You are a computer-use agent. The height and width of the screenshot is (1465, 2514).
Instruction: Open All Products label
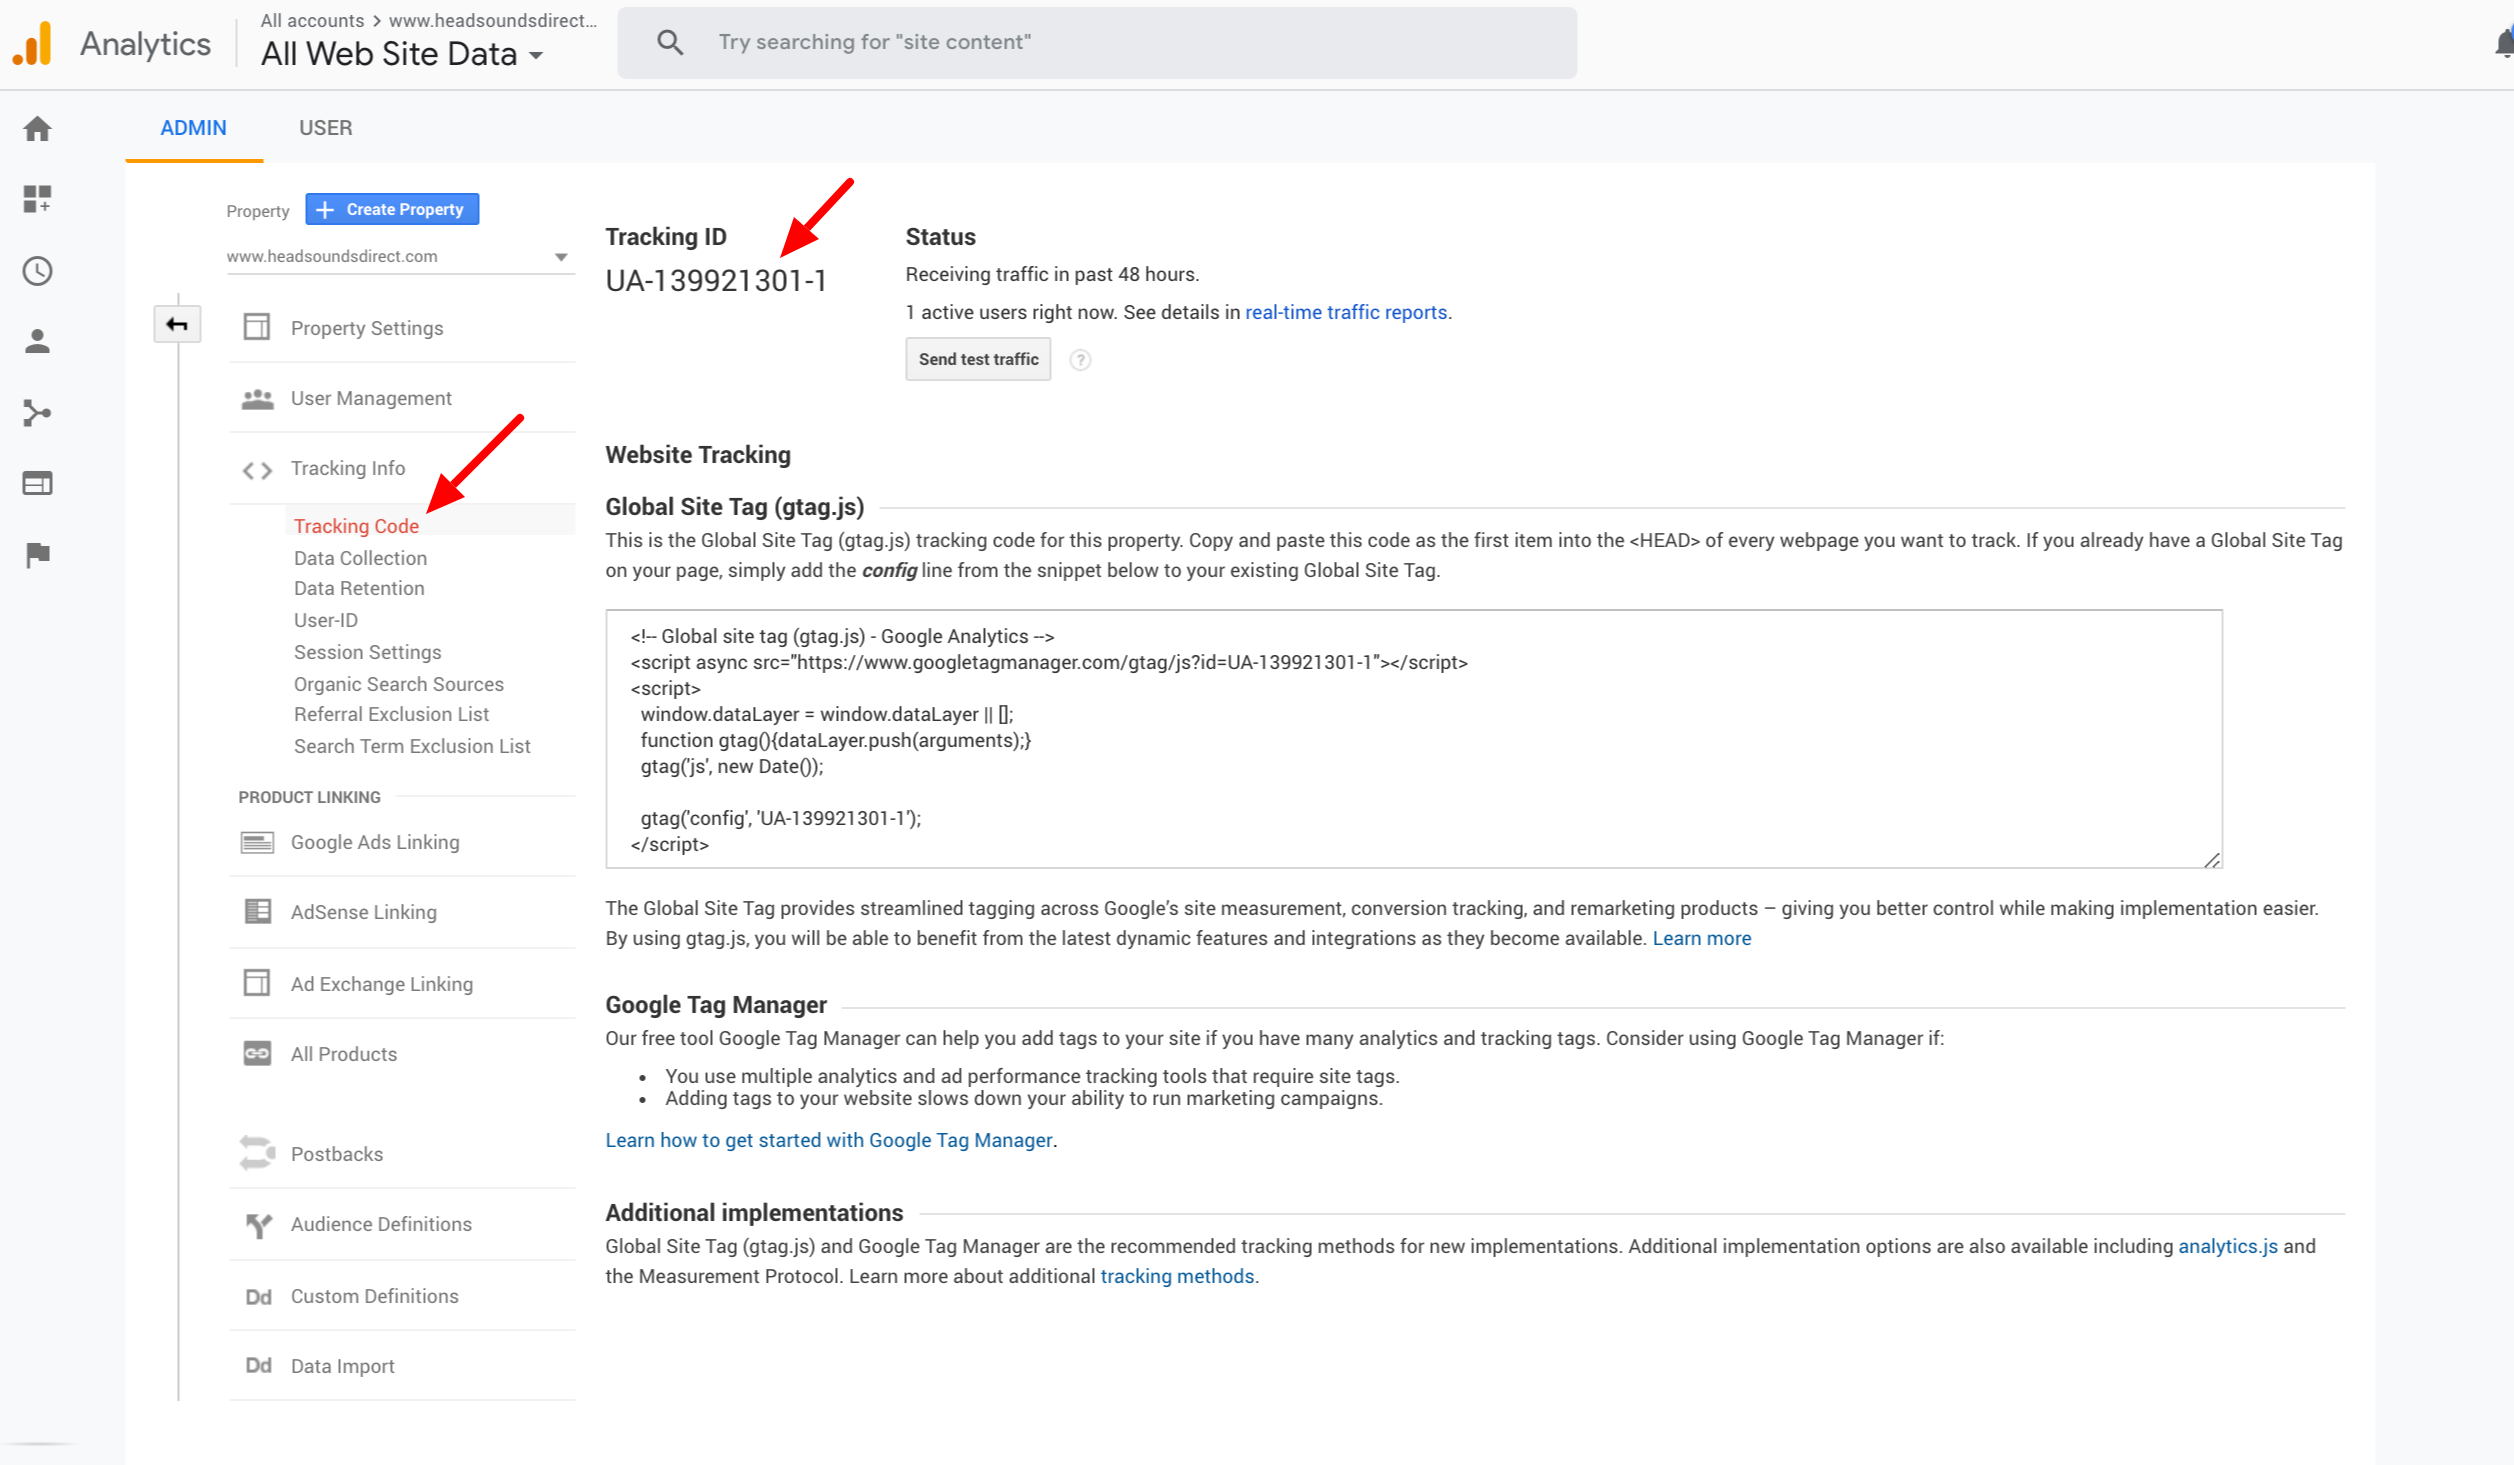pos(344,1054)
